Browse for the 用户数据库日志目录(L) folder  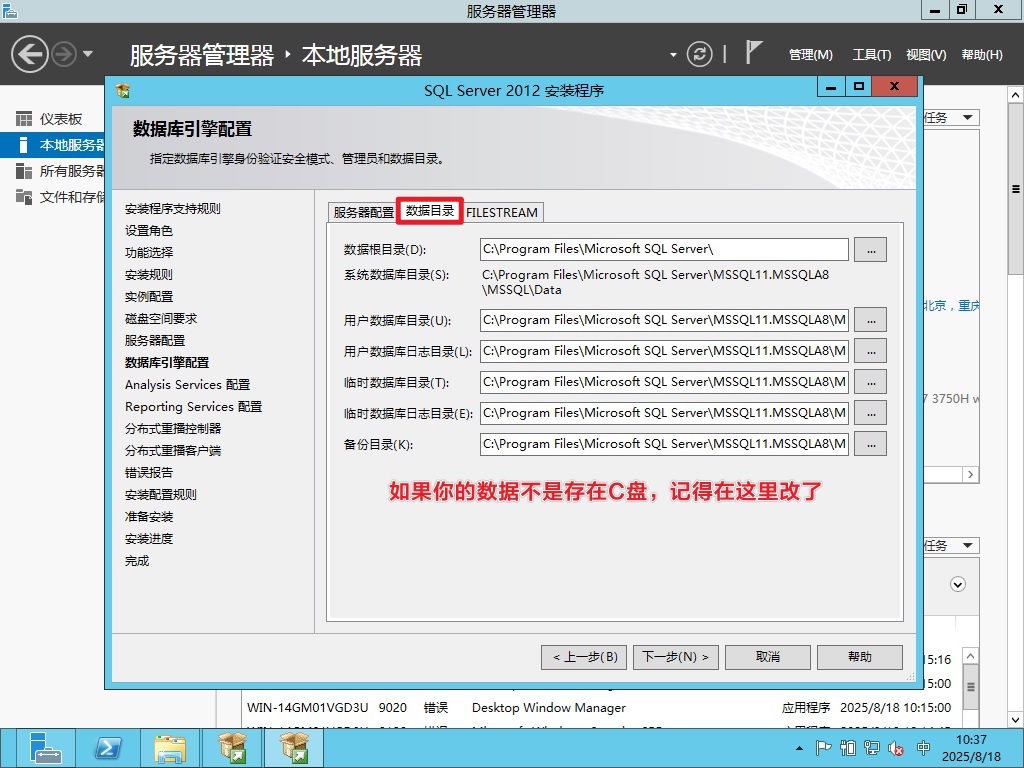pos(871,351)
